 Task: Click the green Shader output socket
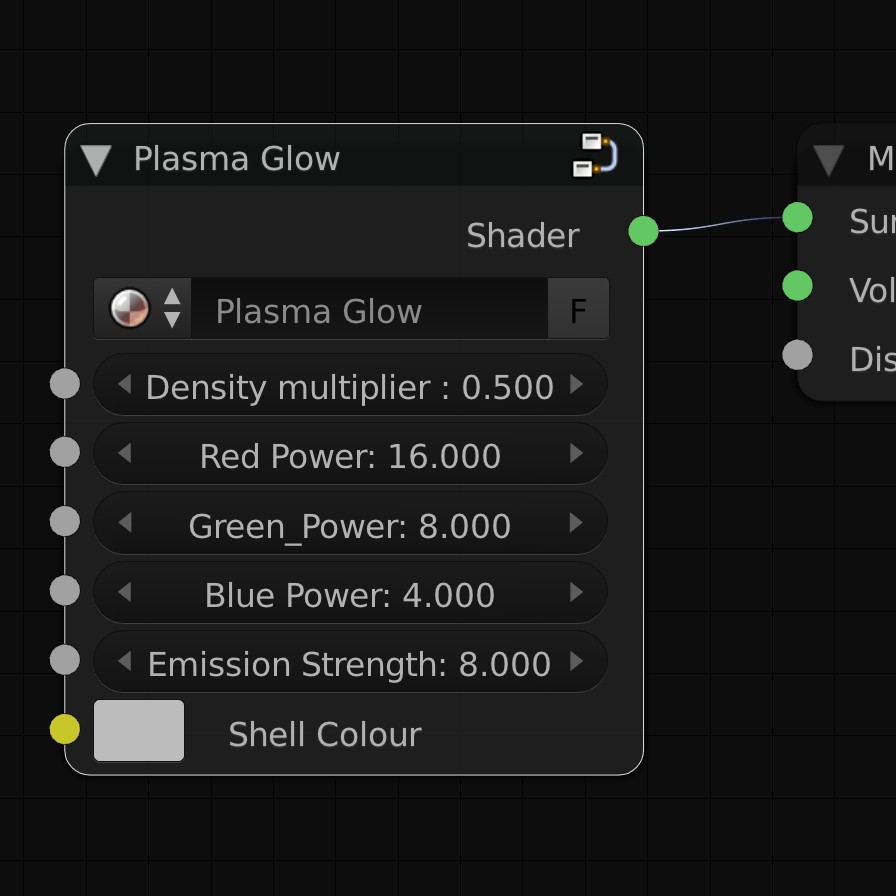643,231
